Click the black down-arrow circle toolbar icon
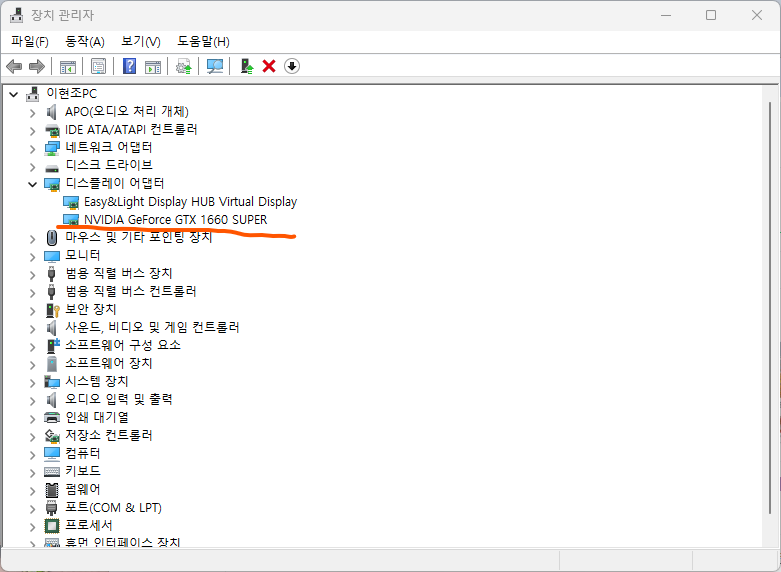Viewport: 781px width, 572px height. point(292,66)
